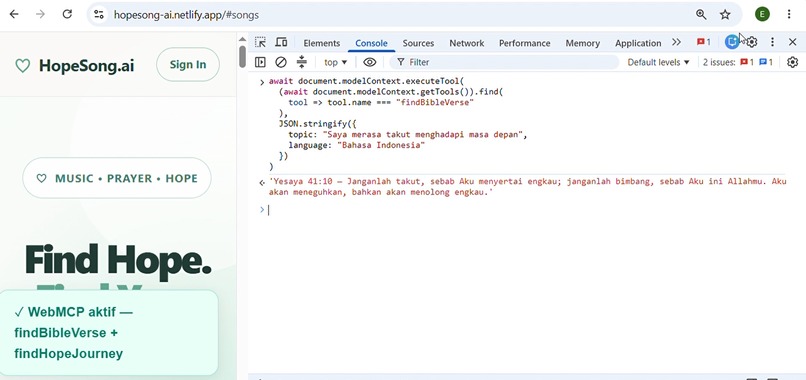The width and height of the screenshot is (806, 380).
Task: Click the MUSIC • PRAYER • HOPE pill
Action: [x=117, y=178]
